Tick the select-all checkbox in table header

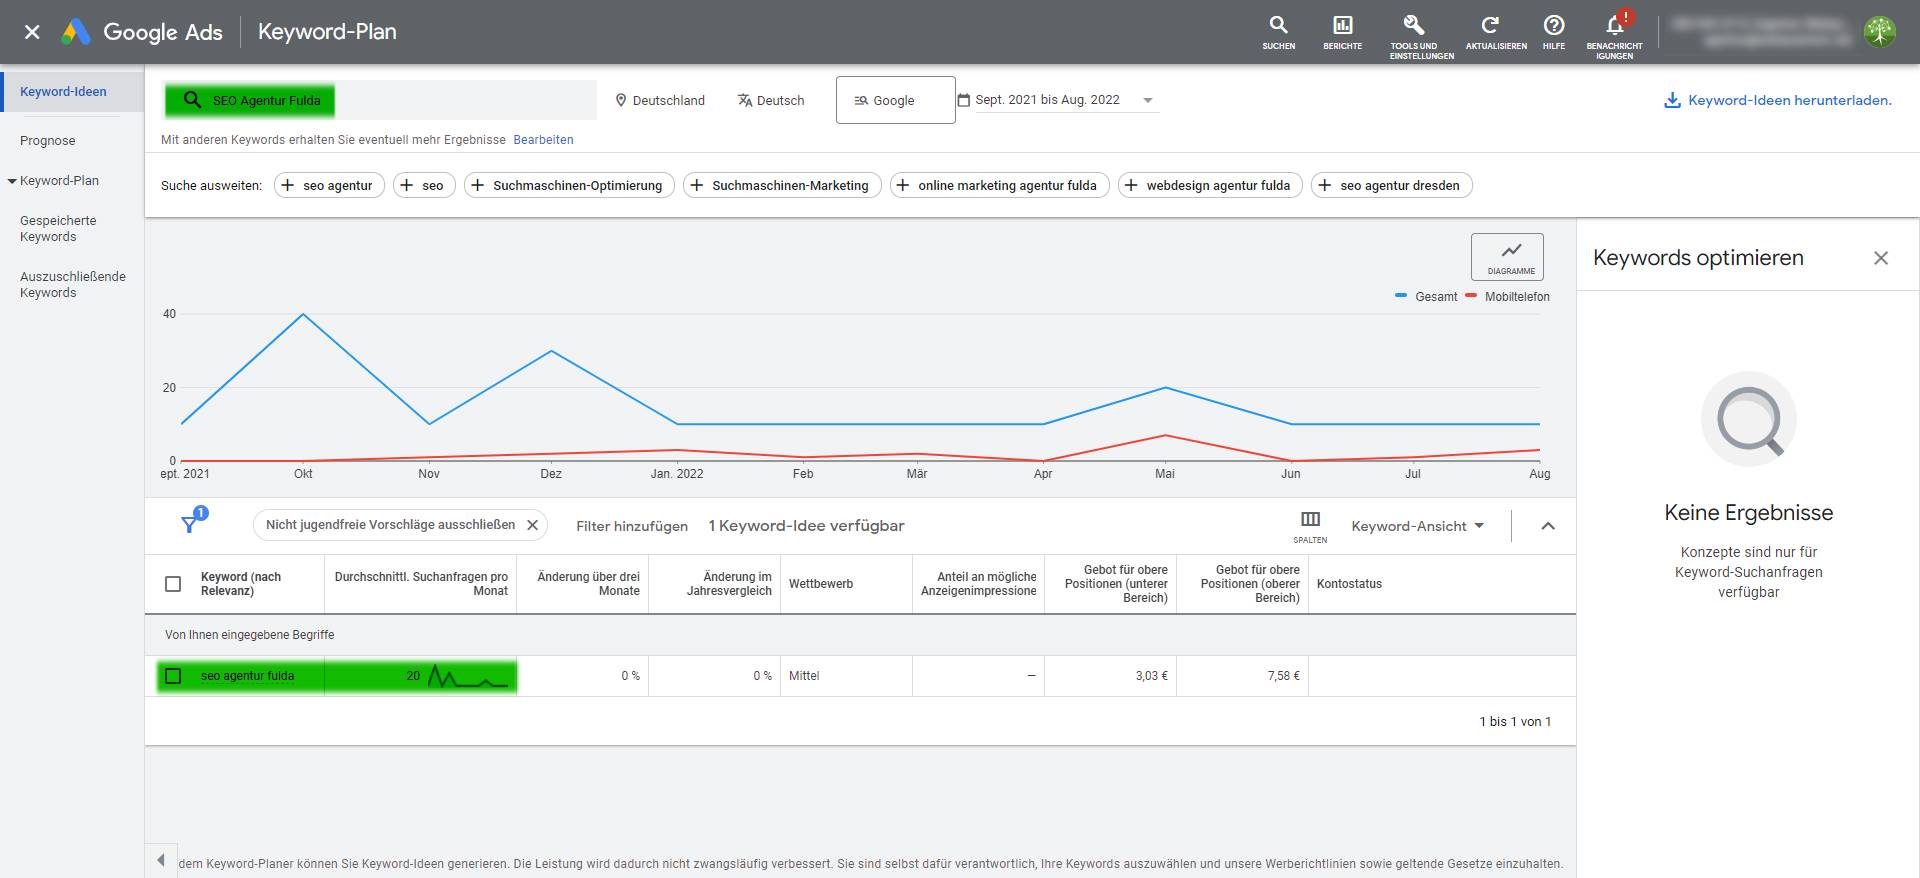tap(173, 584)
